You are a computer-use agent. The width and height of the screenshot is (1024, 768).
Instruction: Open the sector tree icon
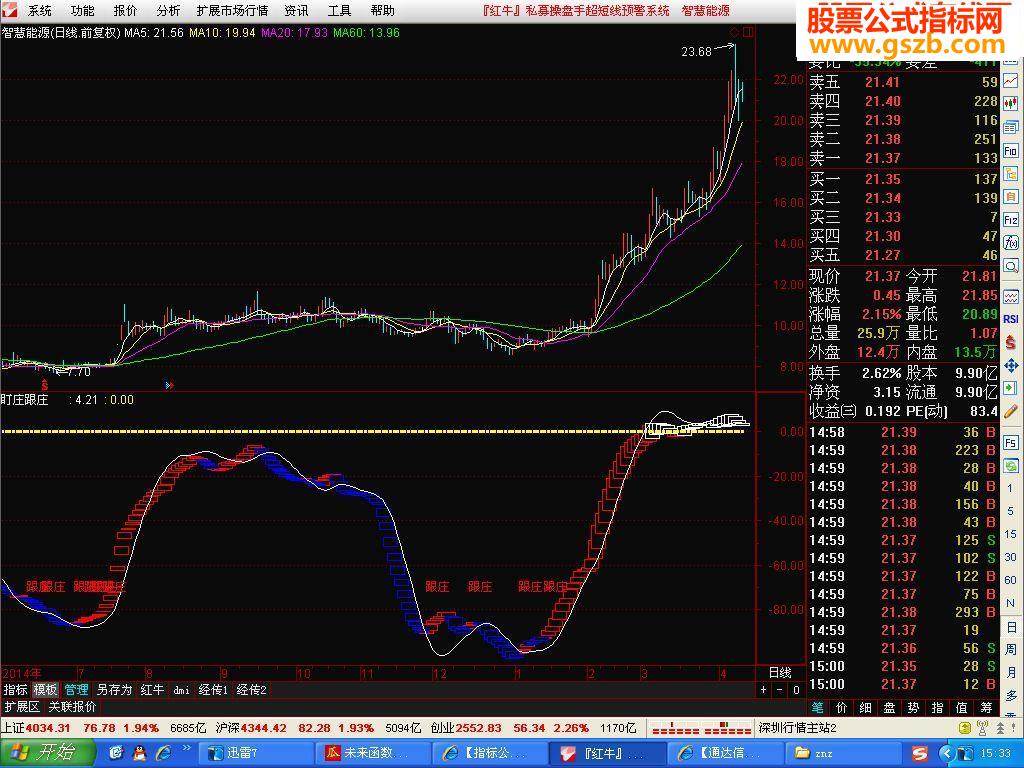pos(1010,174)
